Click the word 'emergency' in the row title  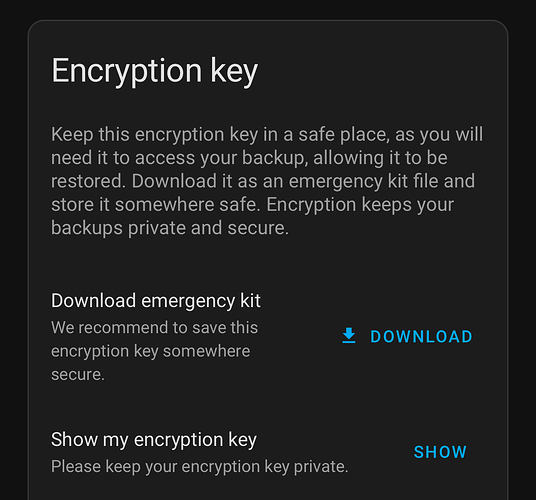click(x=188, y=302)
